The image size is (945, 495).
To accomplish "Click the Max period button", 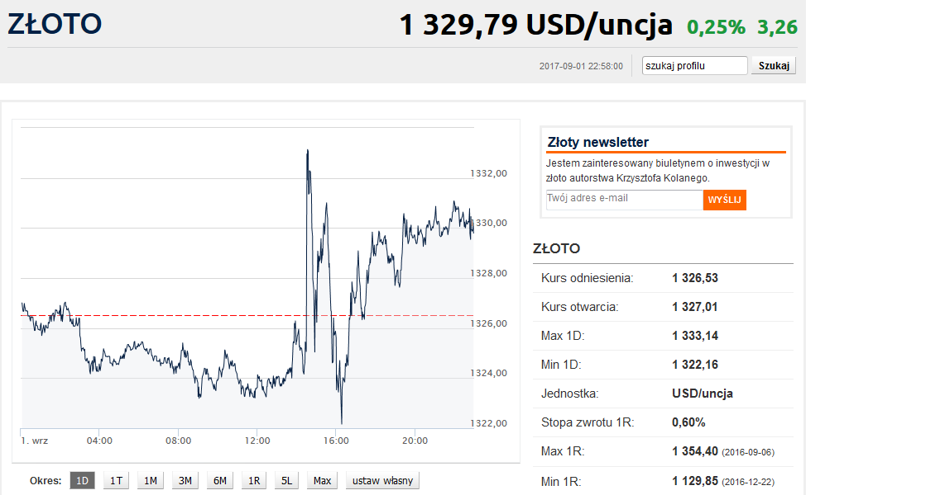I will click(322, 481).
